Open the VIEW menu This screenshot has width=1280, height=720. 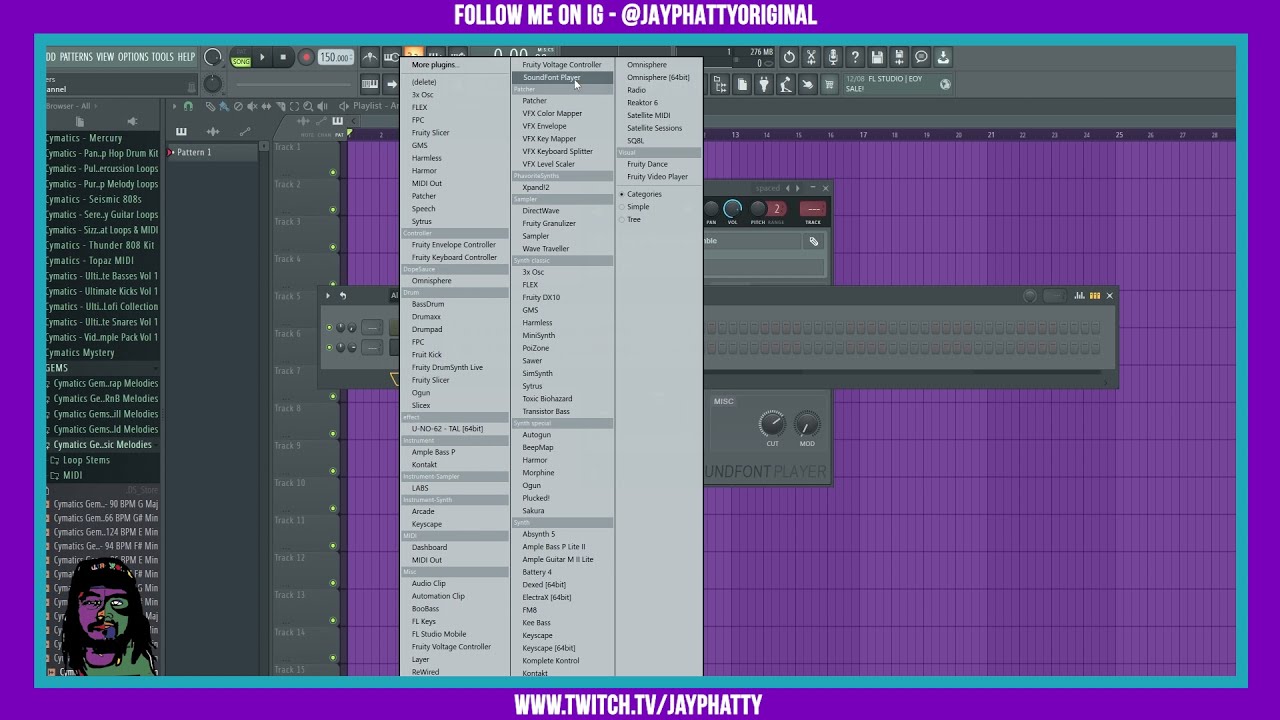point(105,57)
